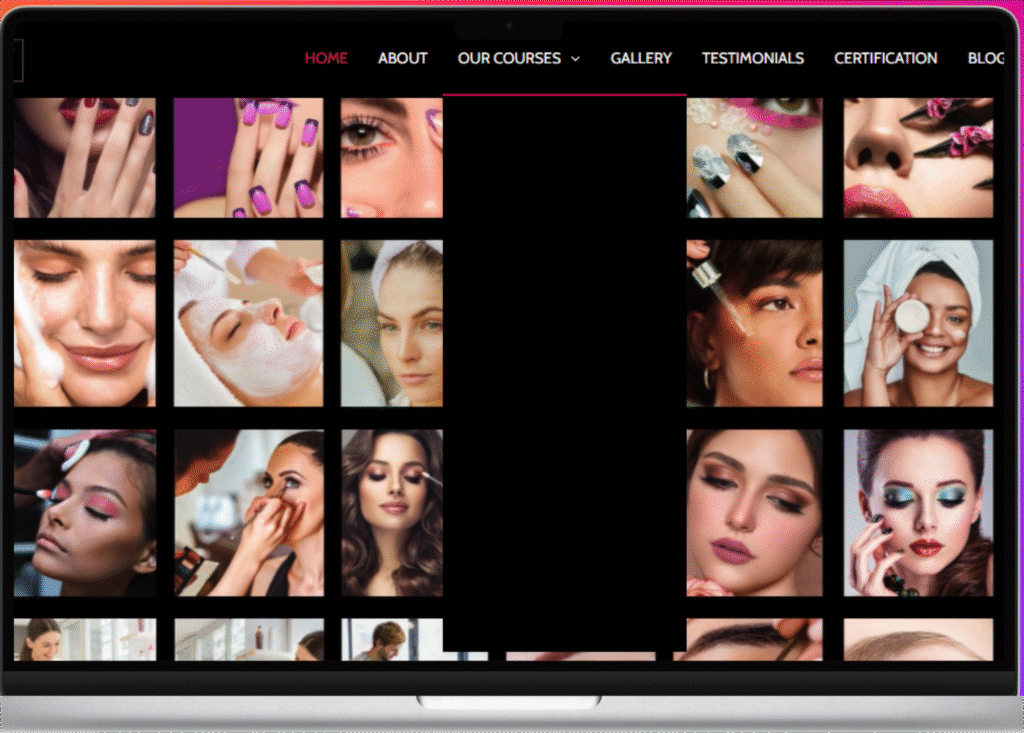Open the OUR COURSES menu

click(509, 58)
